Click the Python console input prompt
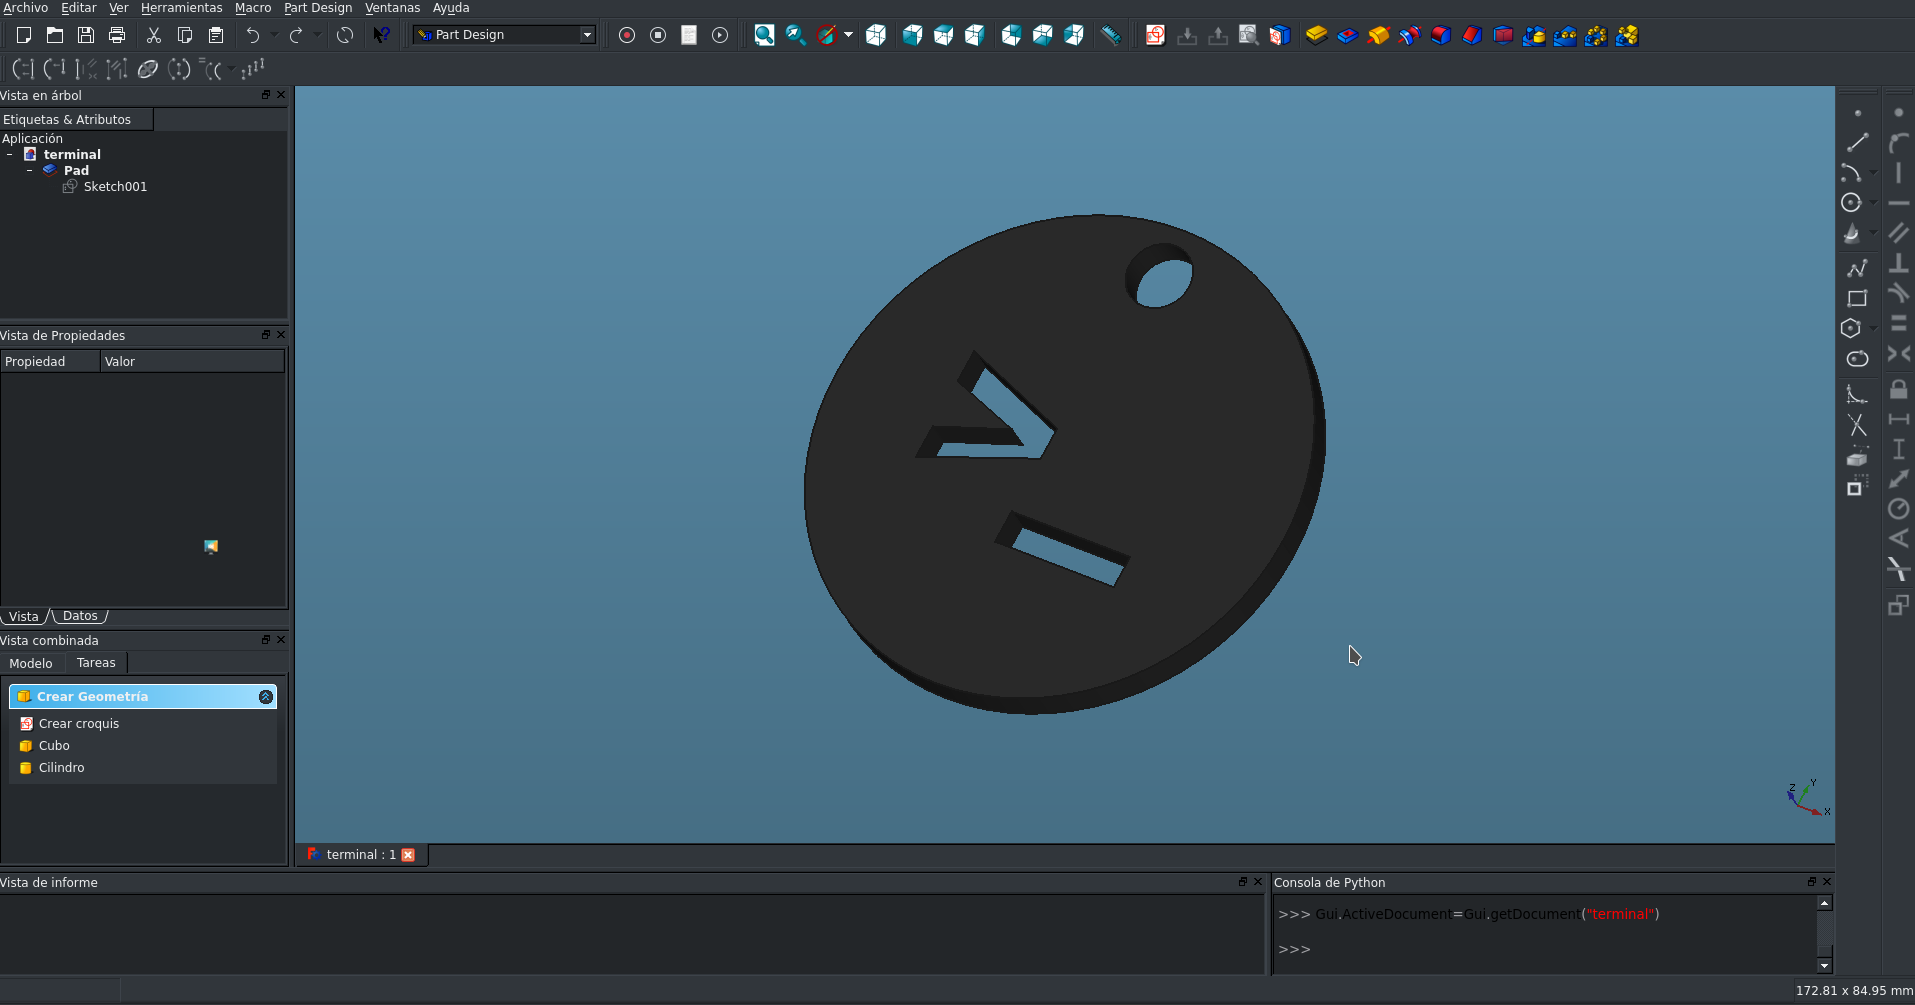This screenshot has height=1005, width=1915. [x=1294, y=950]
